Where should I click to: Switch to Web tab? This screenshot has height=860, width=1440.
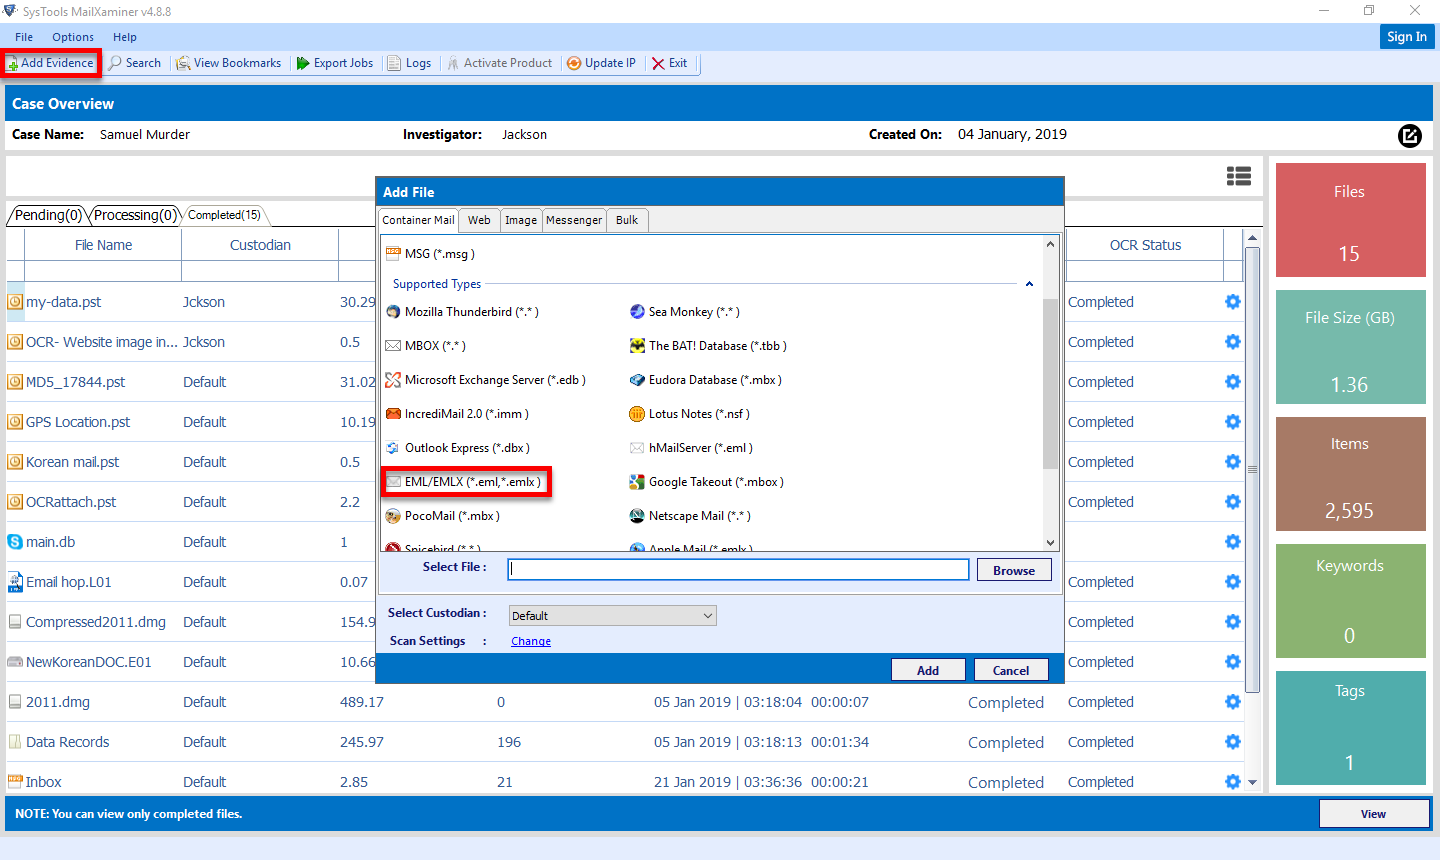click(479, 220)
